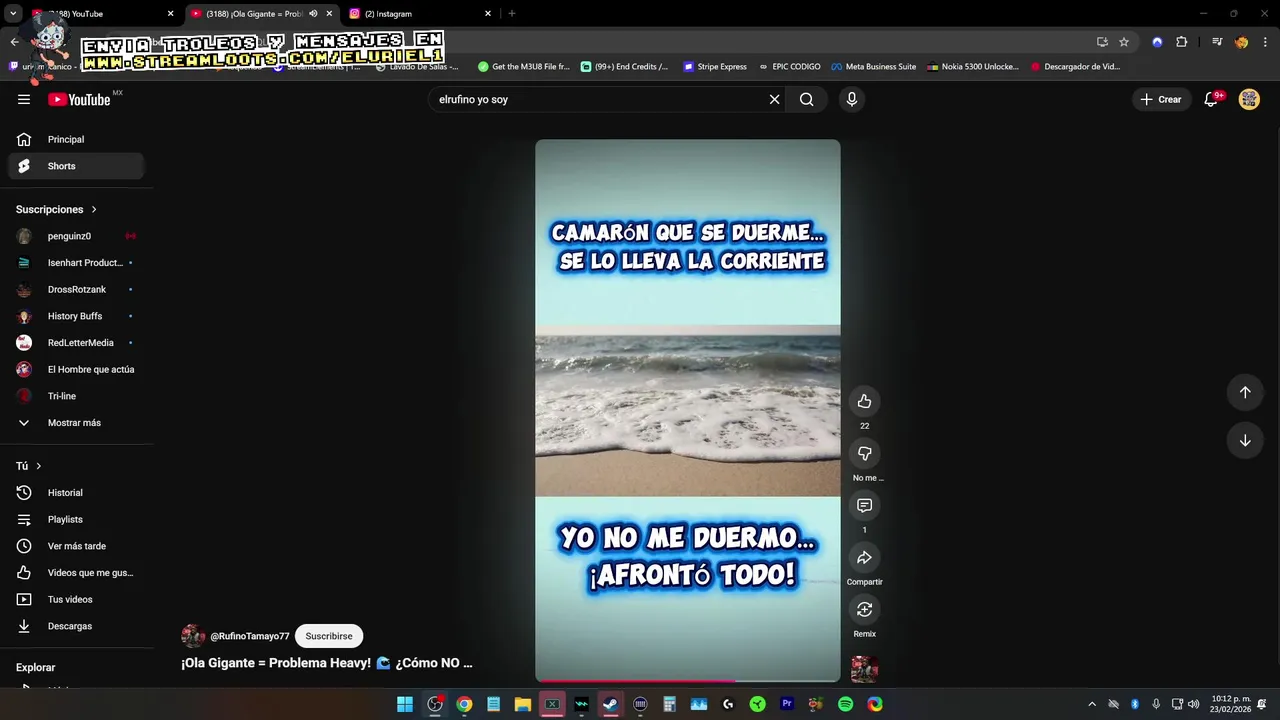
Task: Seek on the Short's red progress bar
Action: point(688,680)
